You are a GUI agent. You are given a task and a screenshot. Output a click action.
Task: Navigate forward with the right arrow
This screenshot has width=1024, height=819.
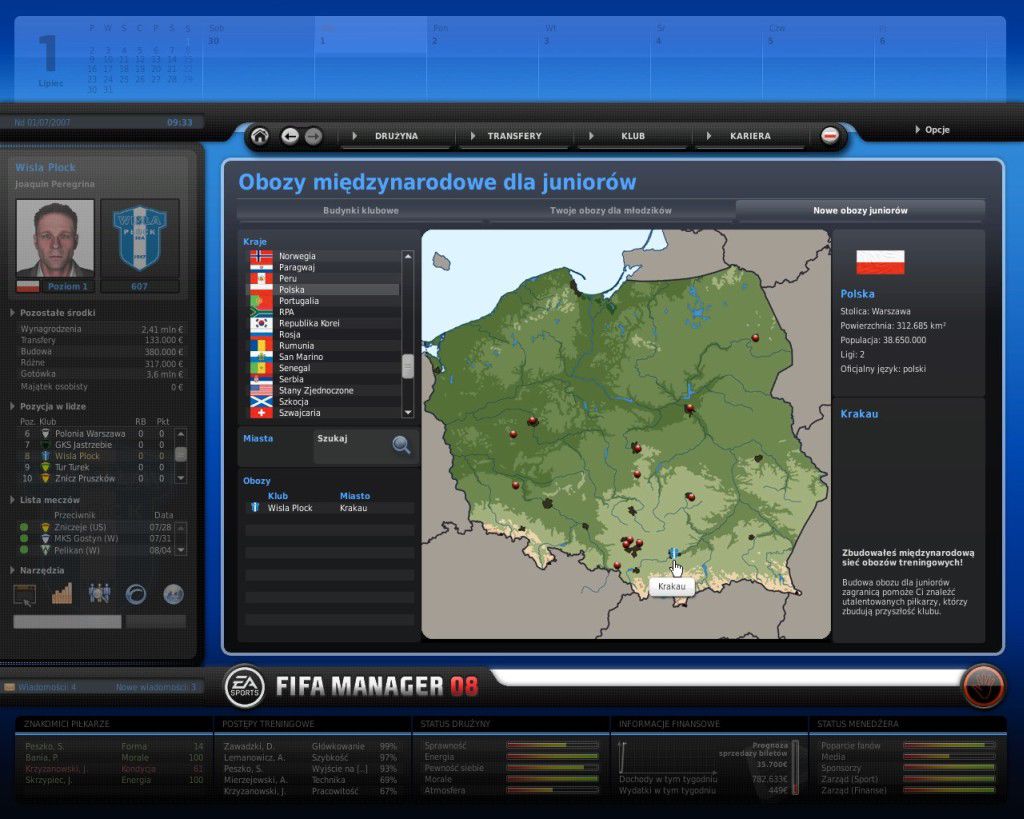[313, 136]
